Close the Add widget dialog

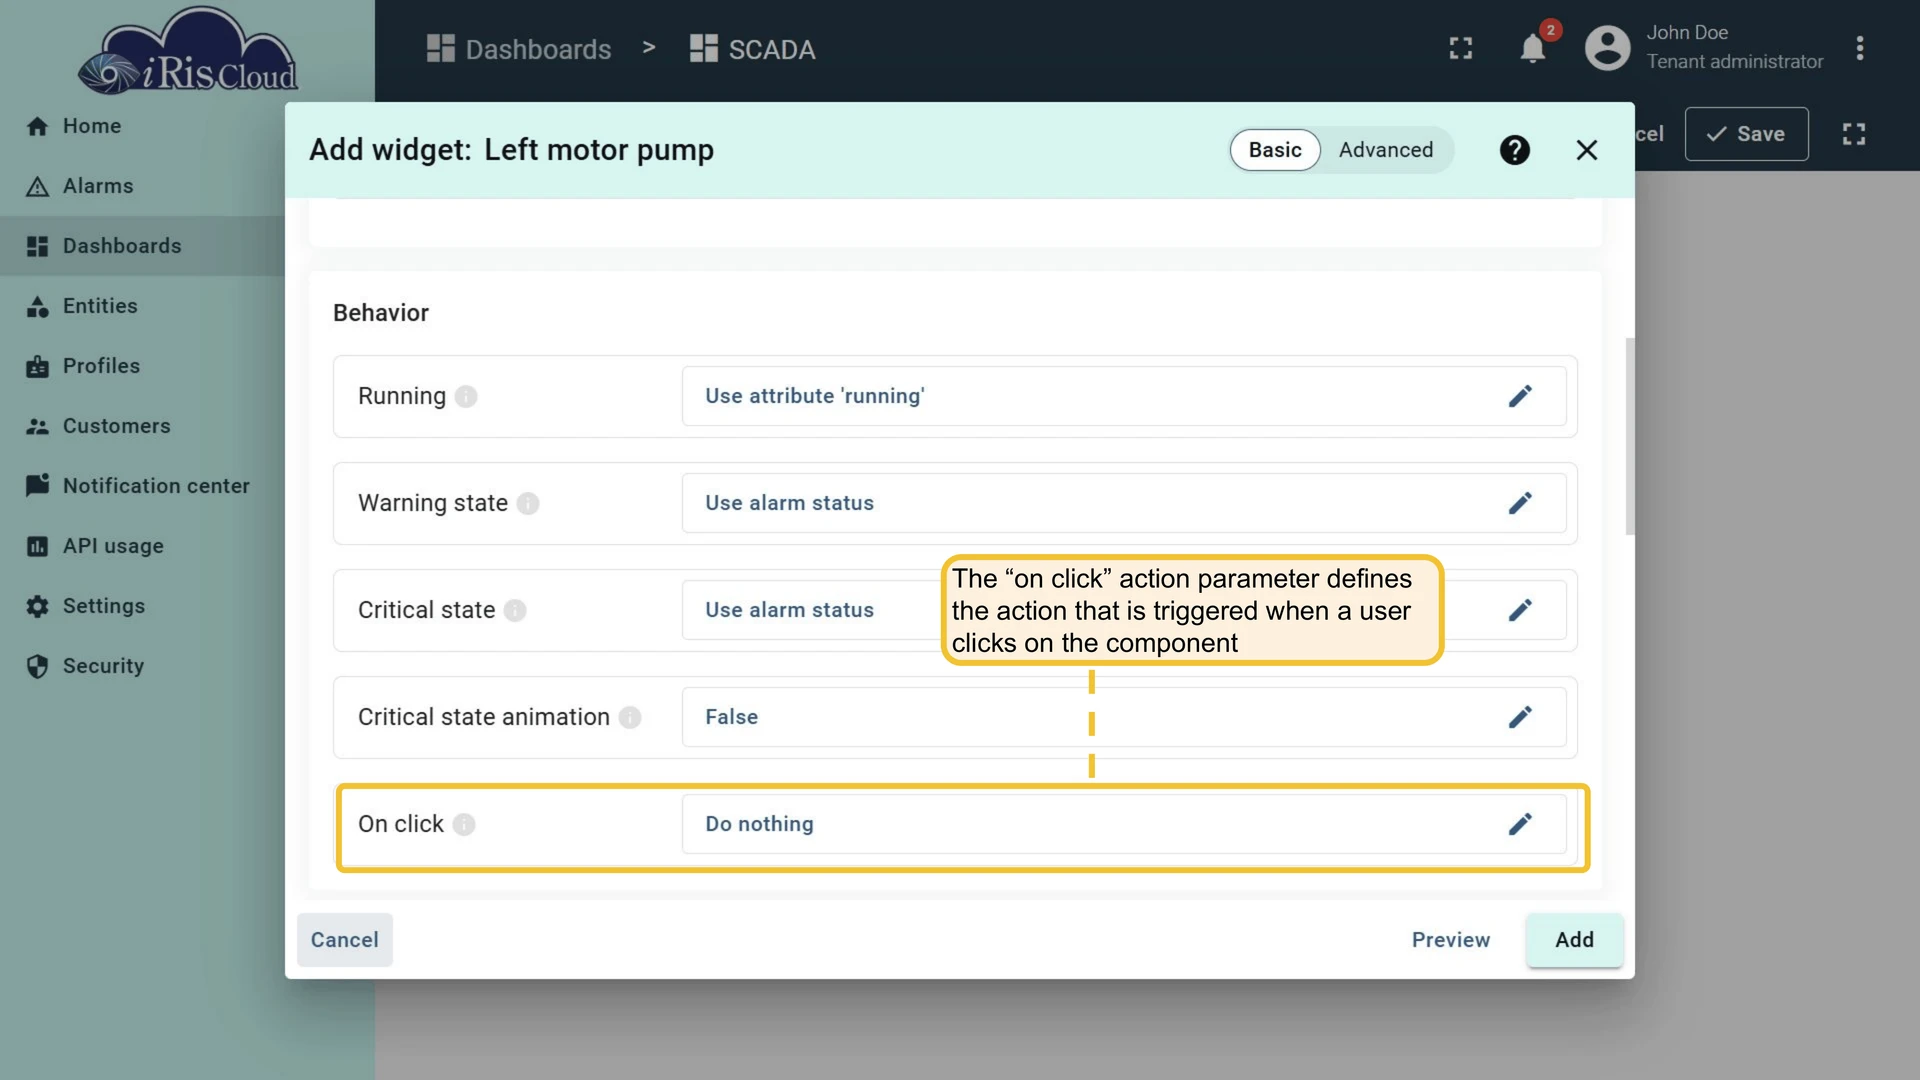pyautogui.click(x=1587, y=150)
